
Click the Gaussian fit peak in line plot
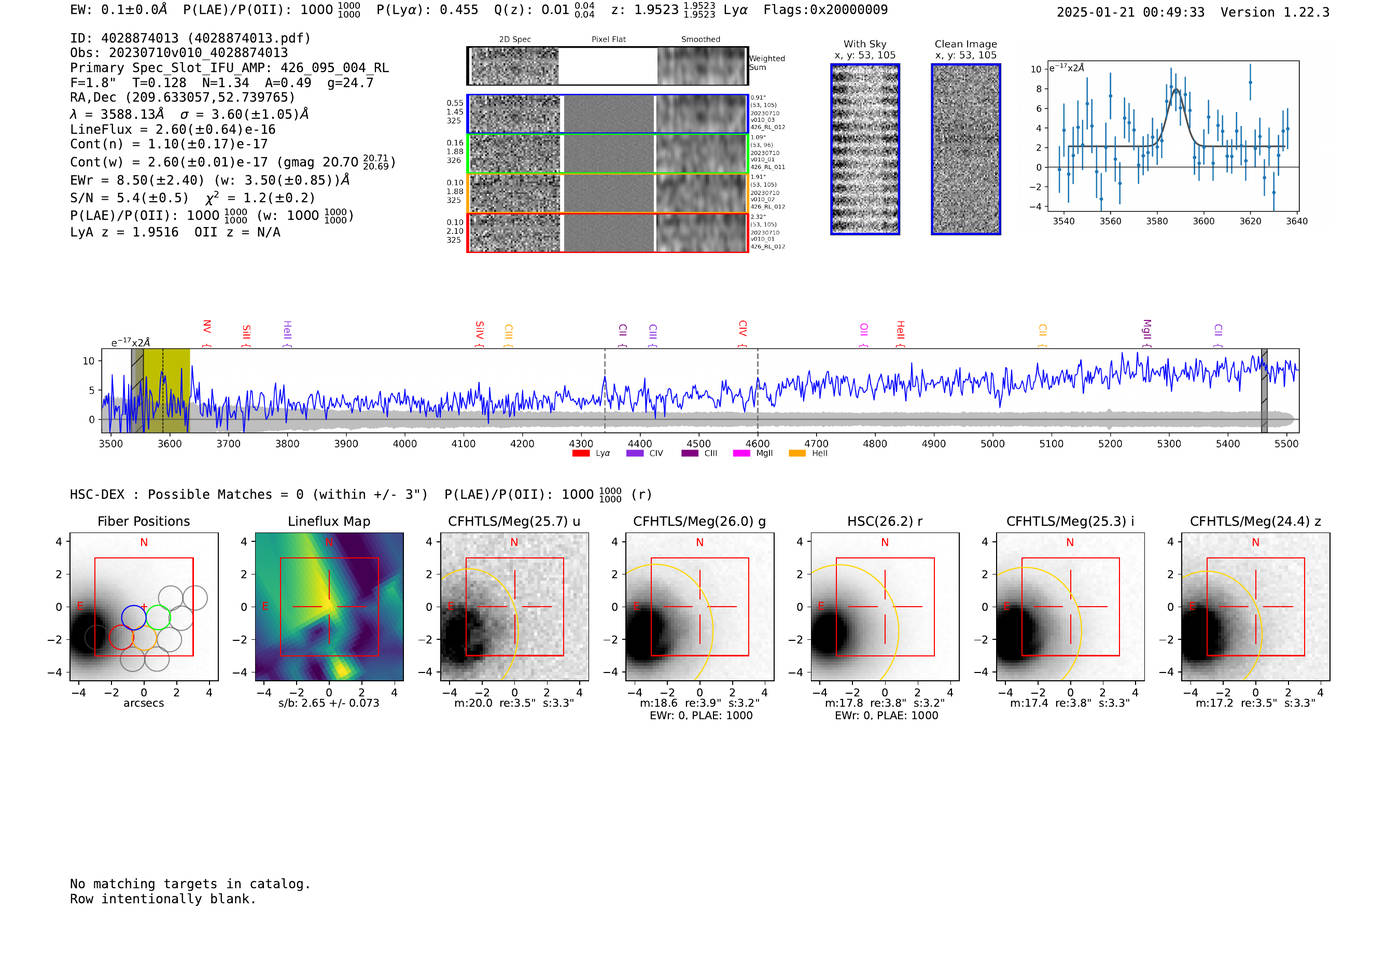(x=1177, y=90)
